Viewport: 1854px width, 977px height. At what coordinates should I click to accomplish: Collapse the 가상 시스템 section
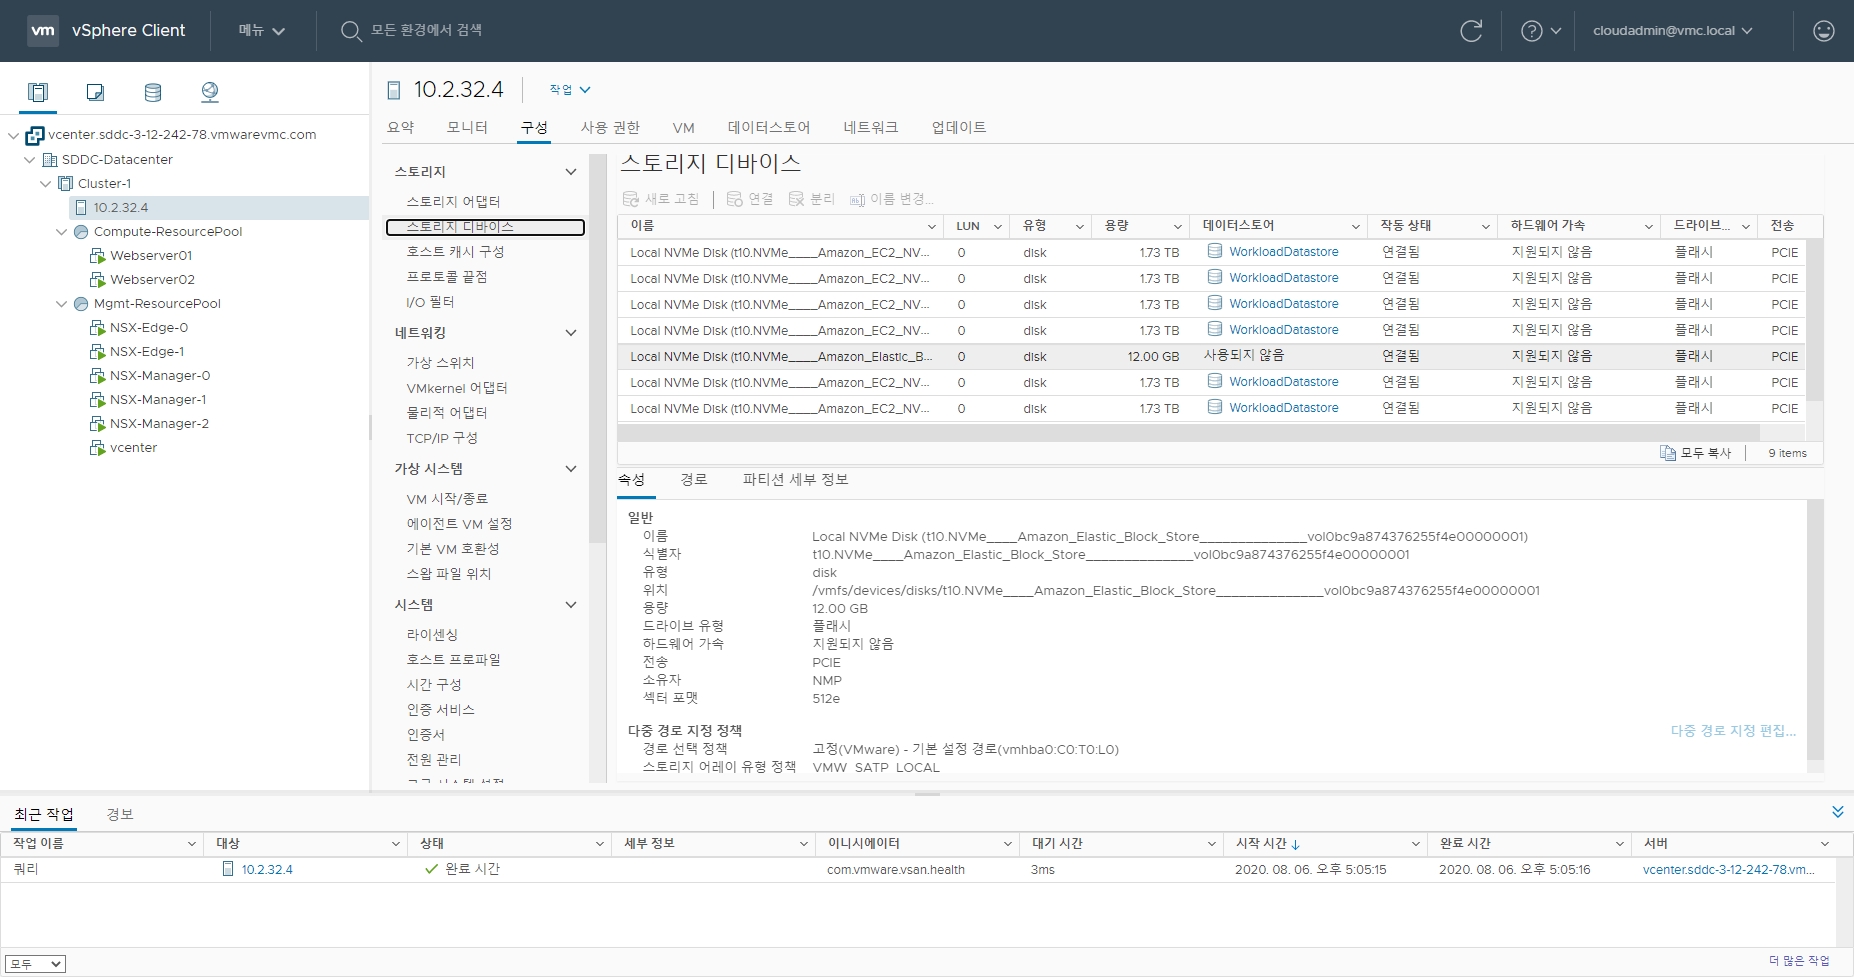coord(571,469)
